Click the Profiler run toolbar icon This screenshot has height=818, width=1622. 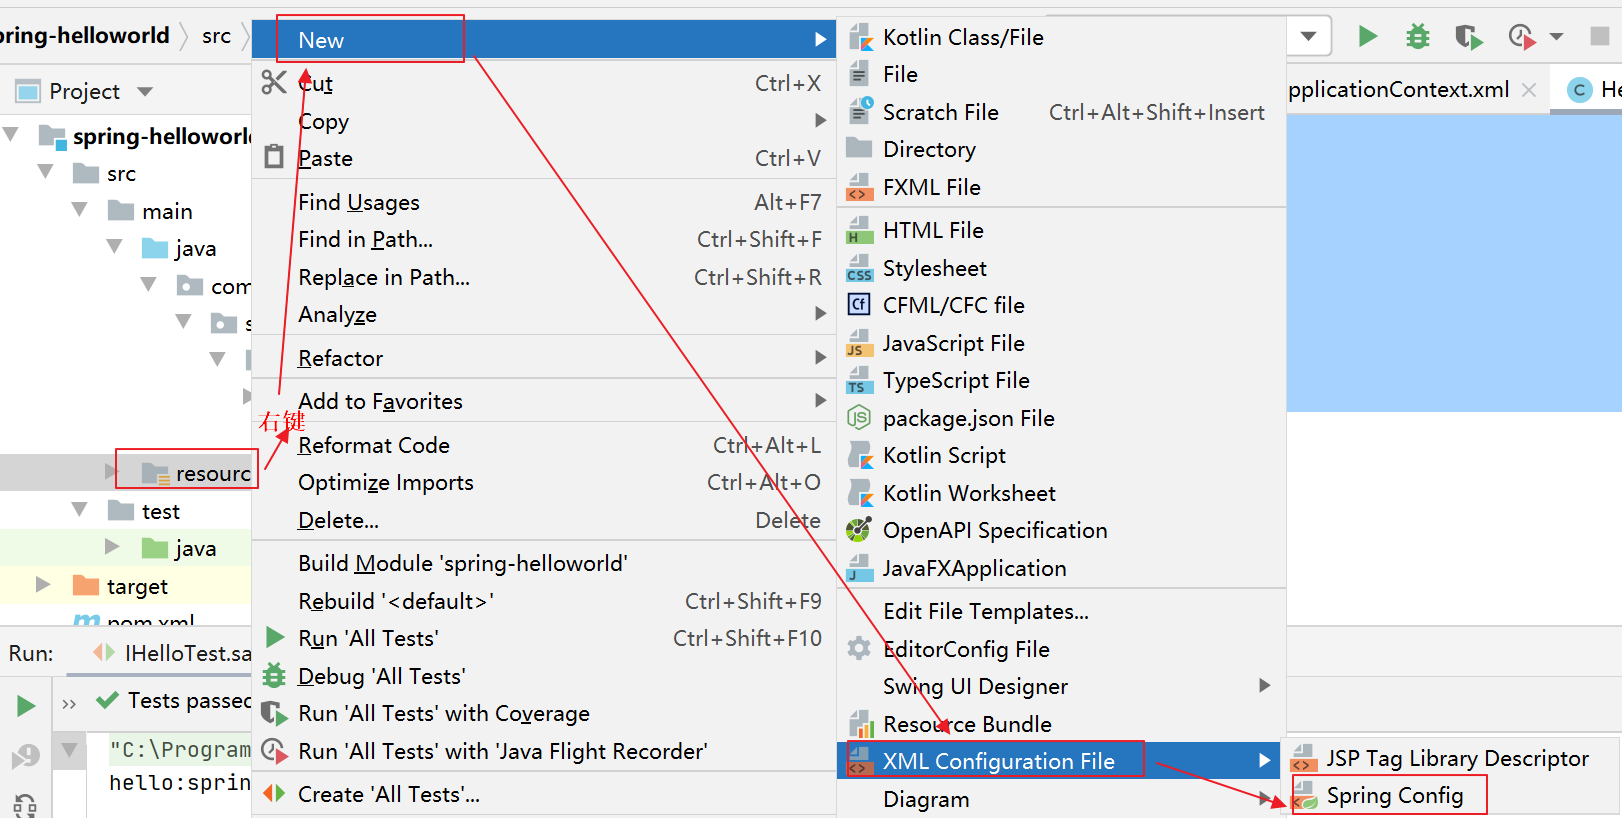point(1521,37)
